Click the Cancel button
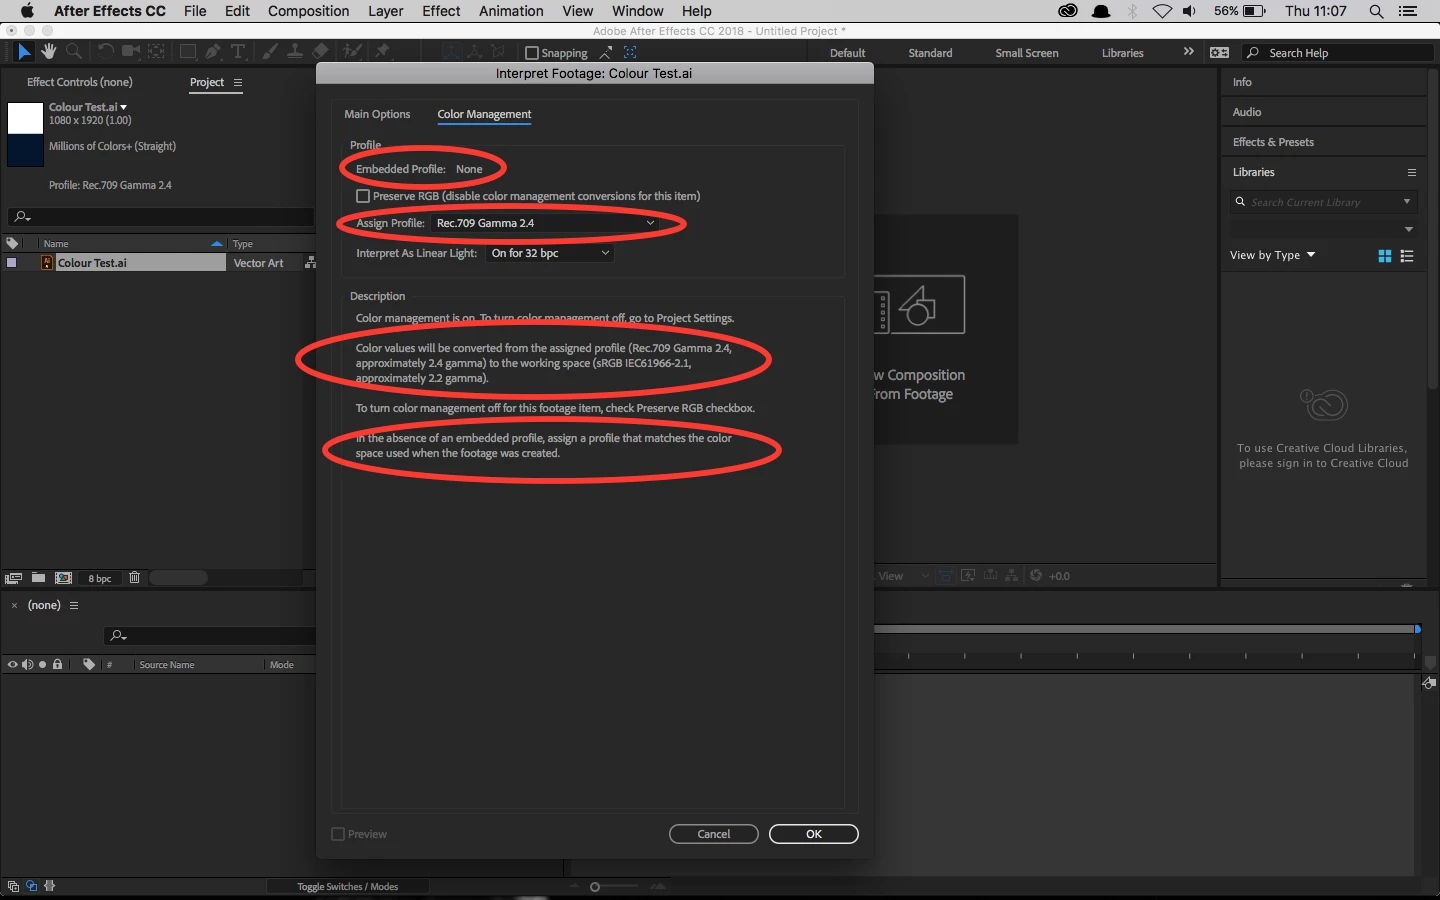Screen dimensions: 1440x900 pos(714,834)
